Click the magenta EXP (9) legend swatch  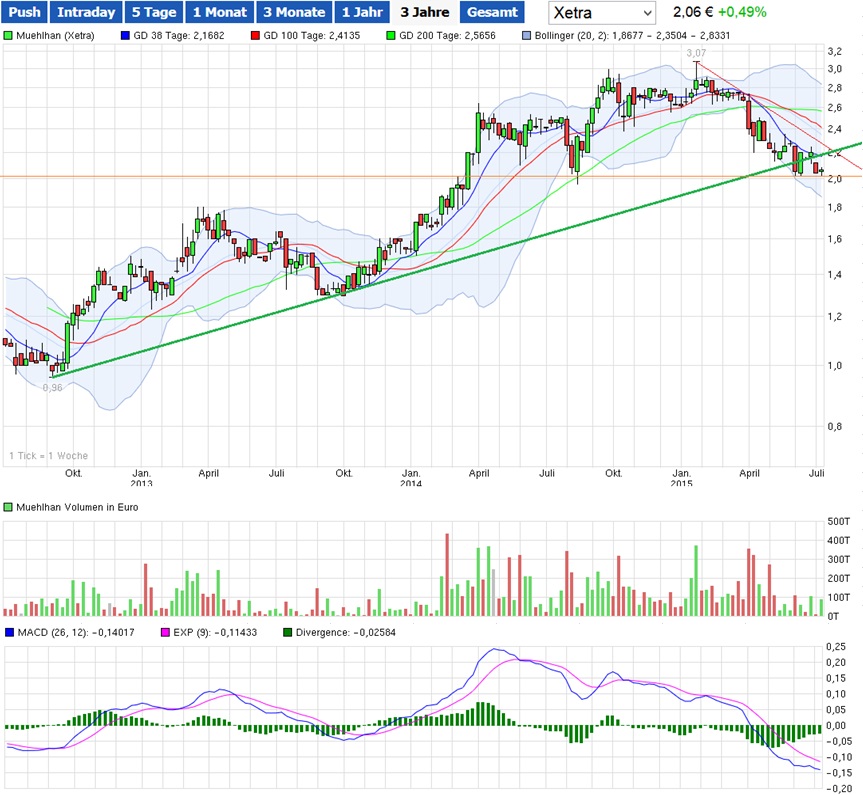tap(167, 632)
